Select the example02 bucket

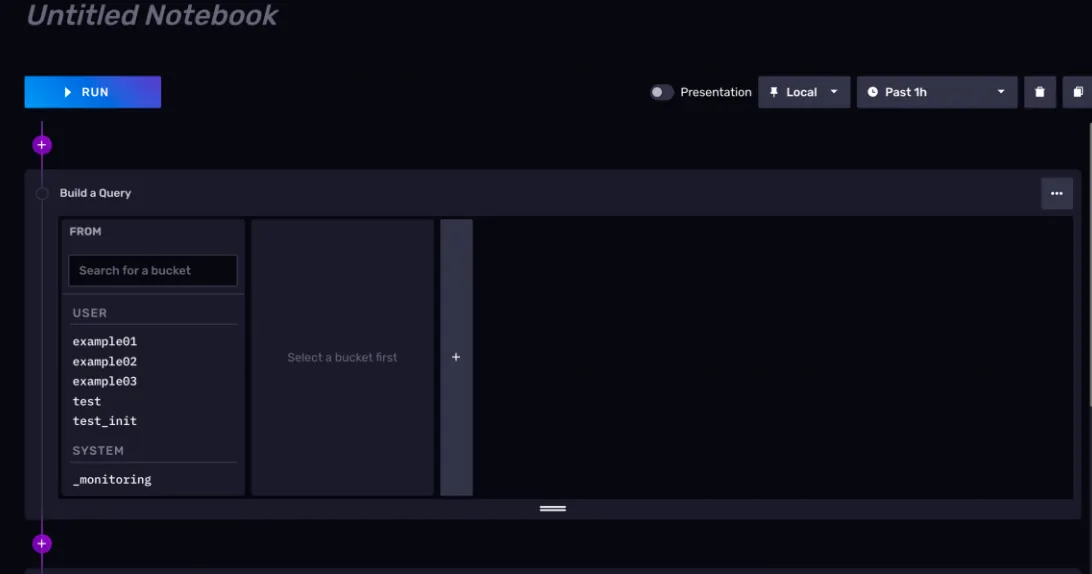[x=105, y=361]
